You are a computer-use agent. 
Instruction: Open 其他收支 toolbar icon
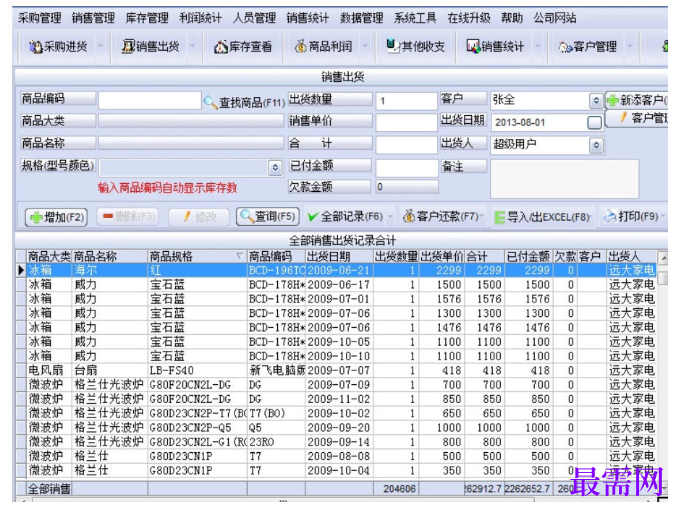click(393, 46)
